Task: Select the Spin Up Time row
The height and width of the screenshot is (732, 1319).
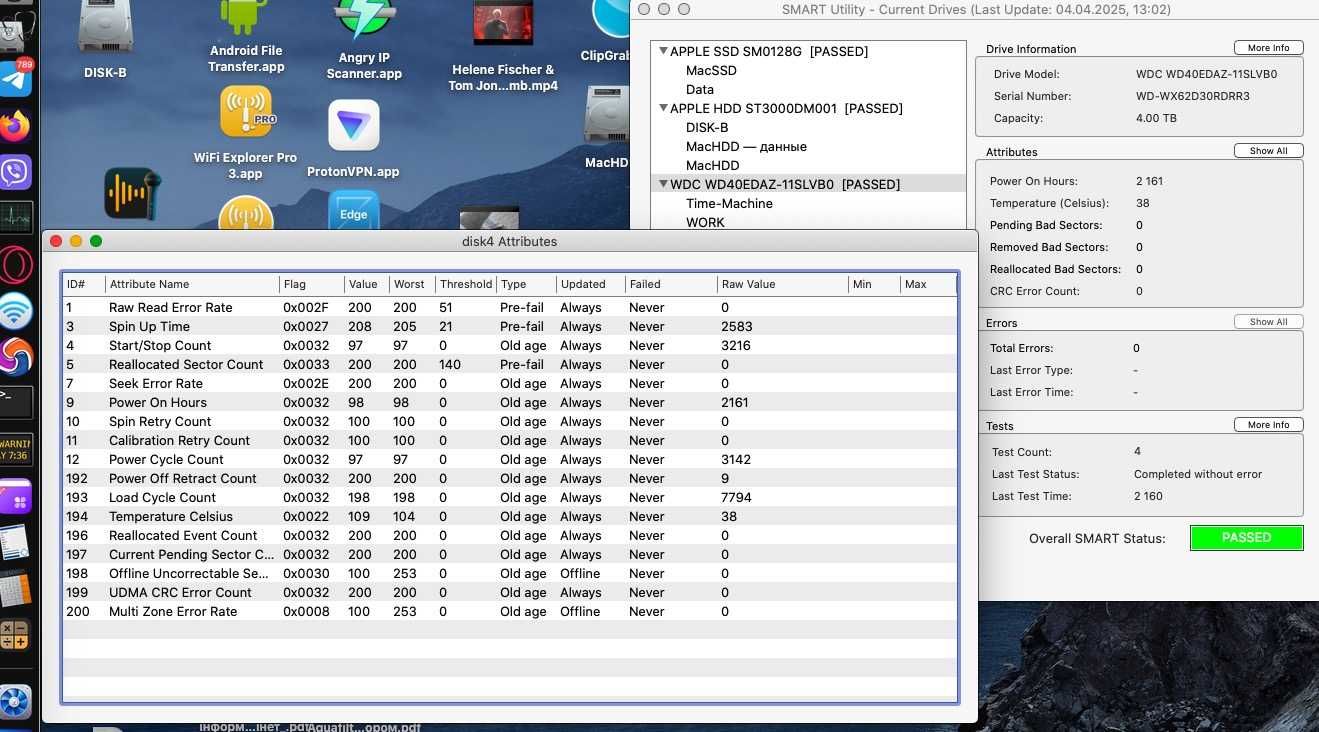Action: 510,326
